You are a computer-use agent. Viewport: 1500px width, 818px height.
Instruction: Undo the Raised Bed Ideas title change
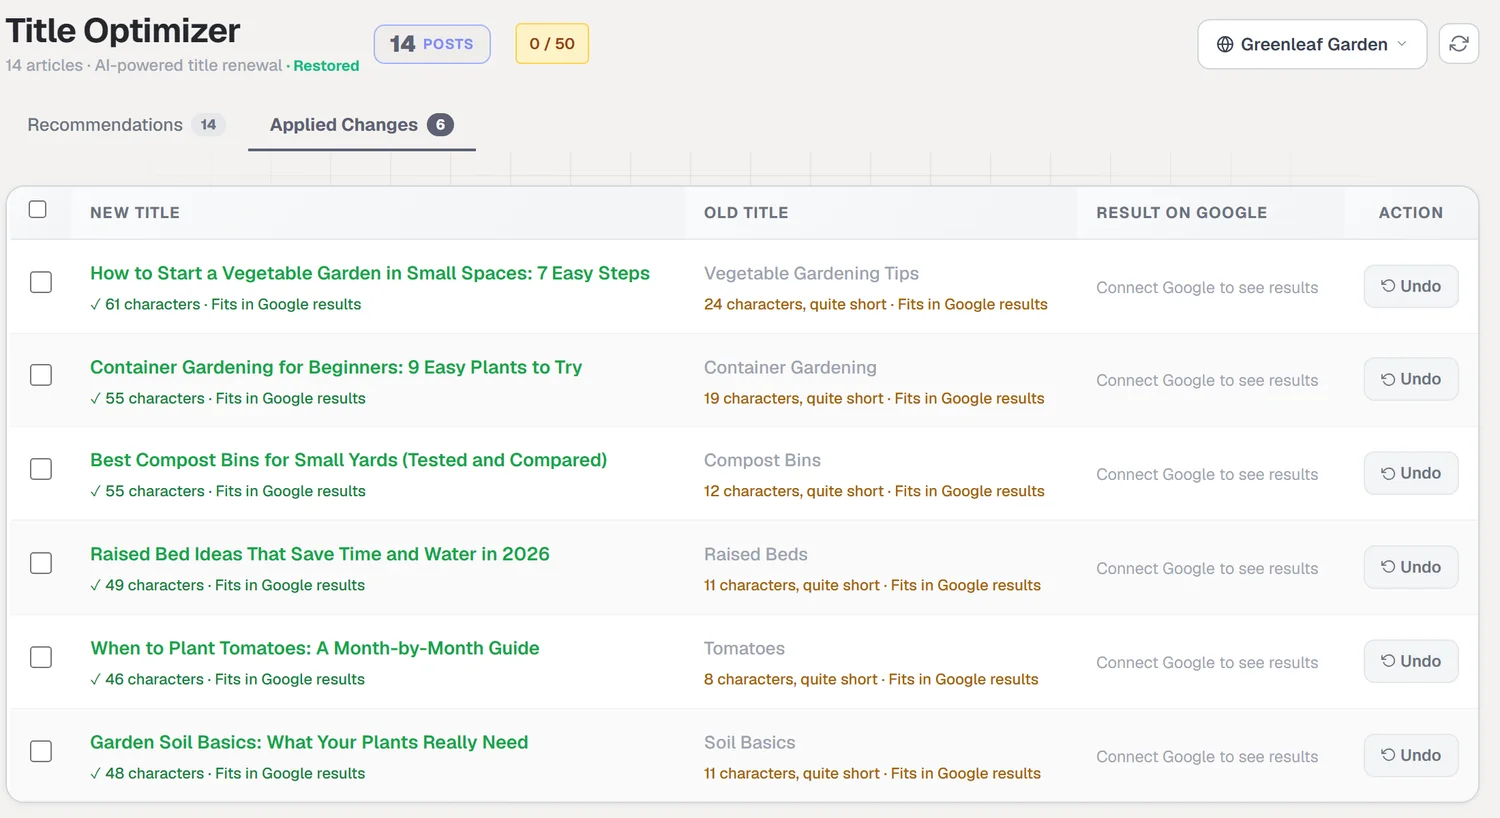click(x=1411, y=567)
